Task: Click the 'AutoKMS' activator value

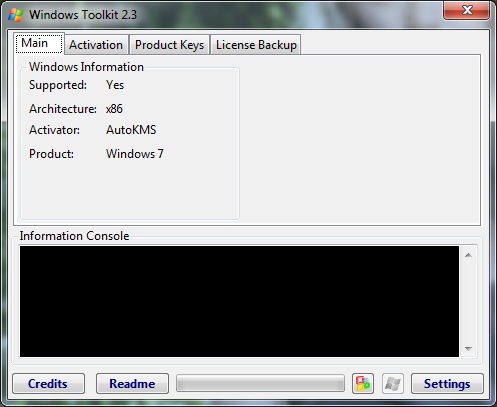Action: [131, 130]
